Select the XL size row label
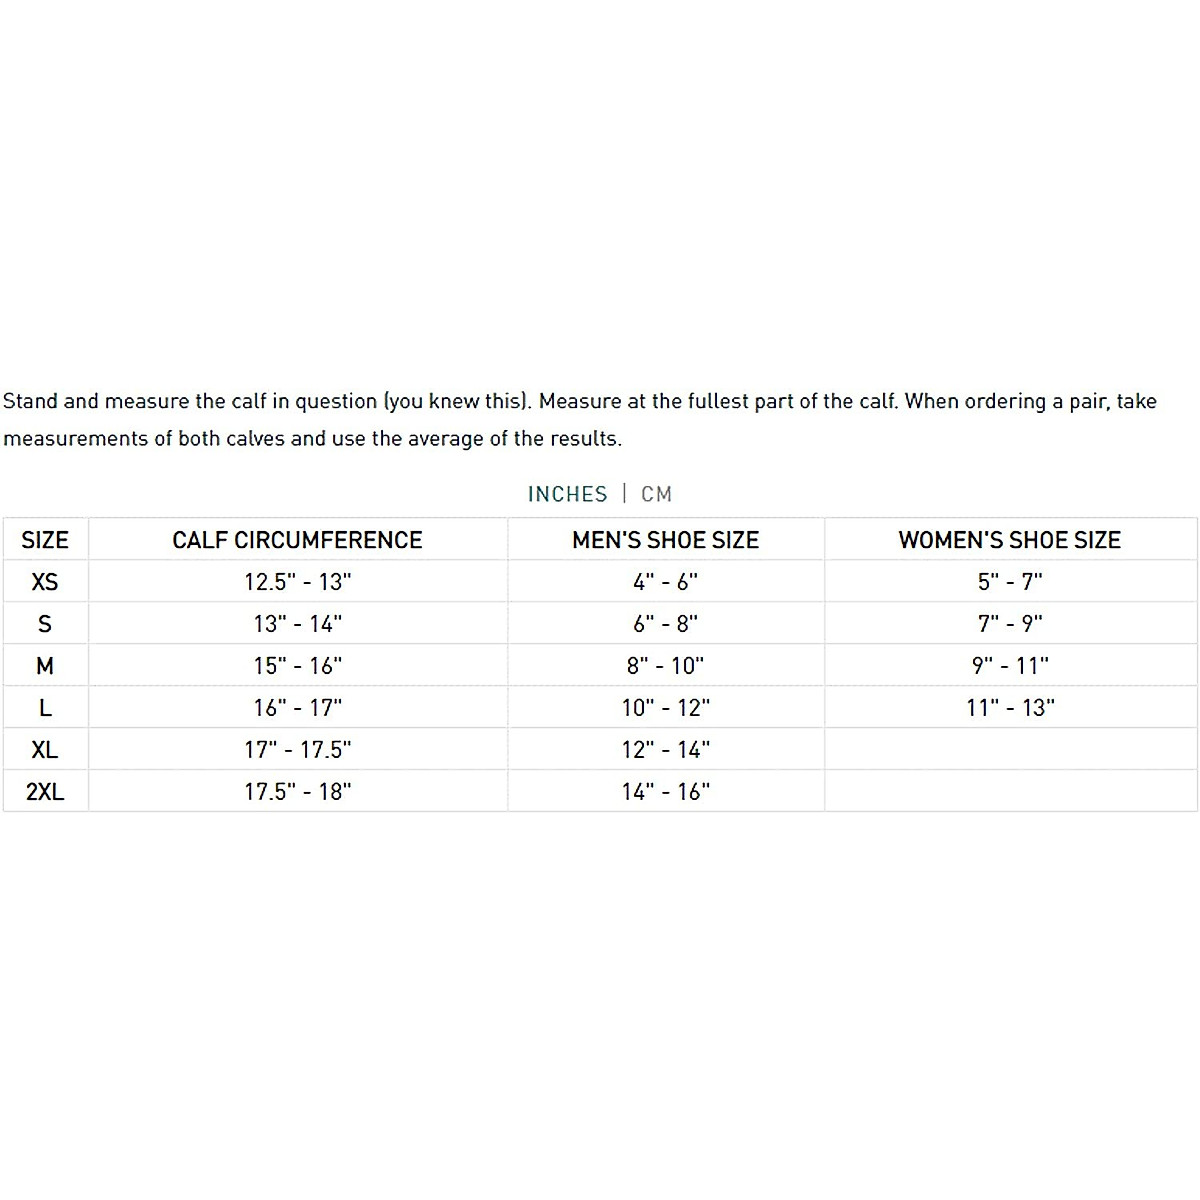The width and height of the screenshot is (1200, 1200). point(45,750)
